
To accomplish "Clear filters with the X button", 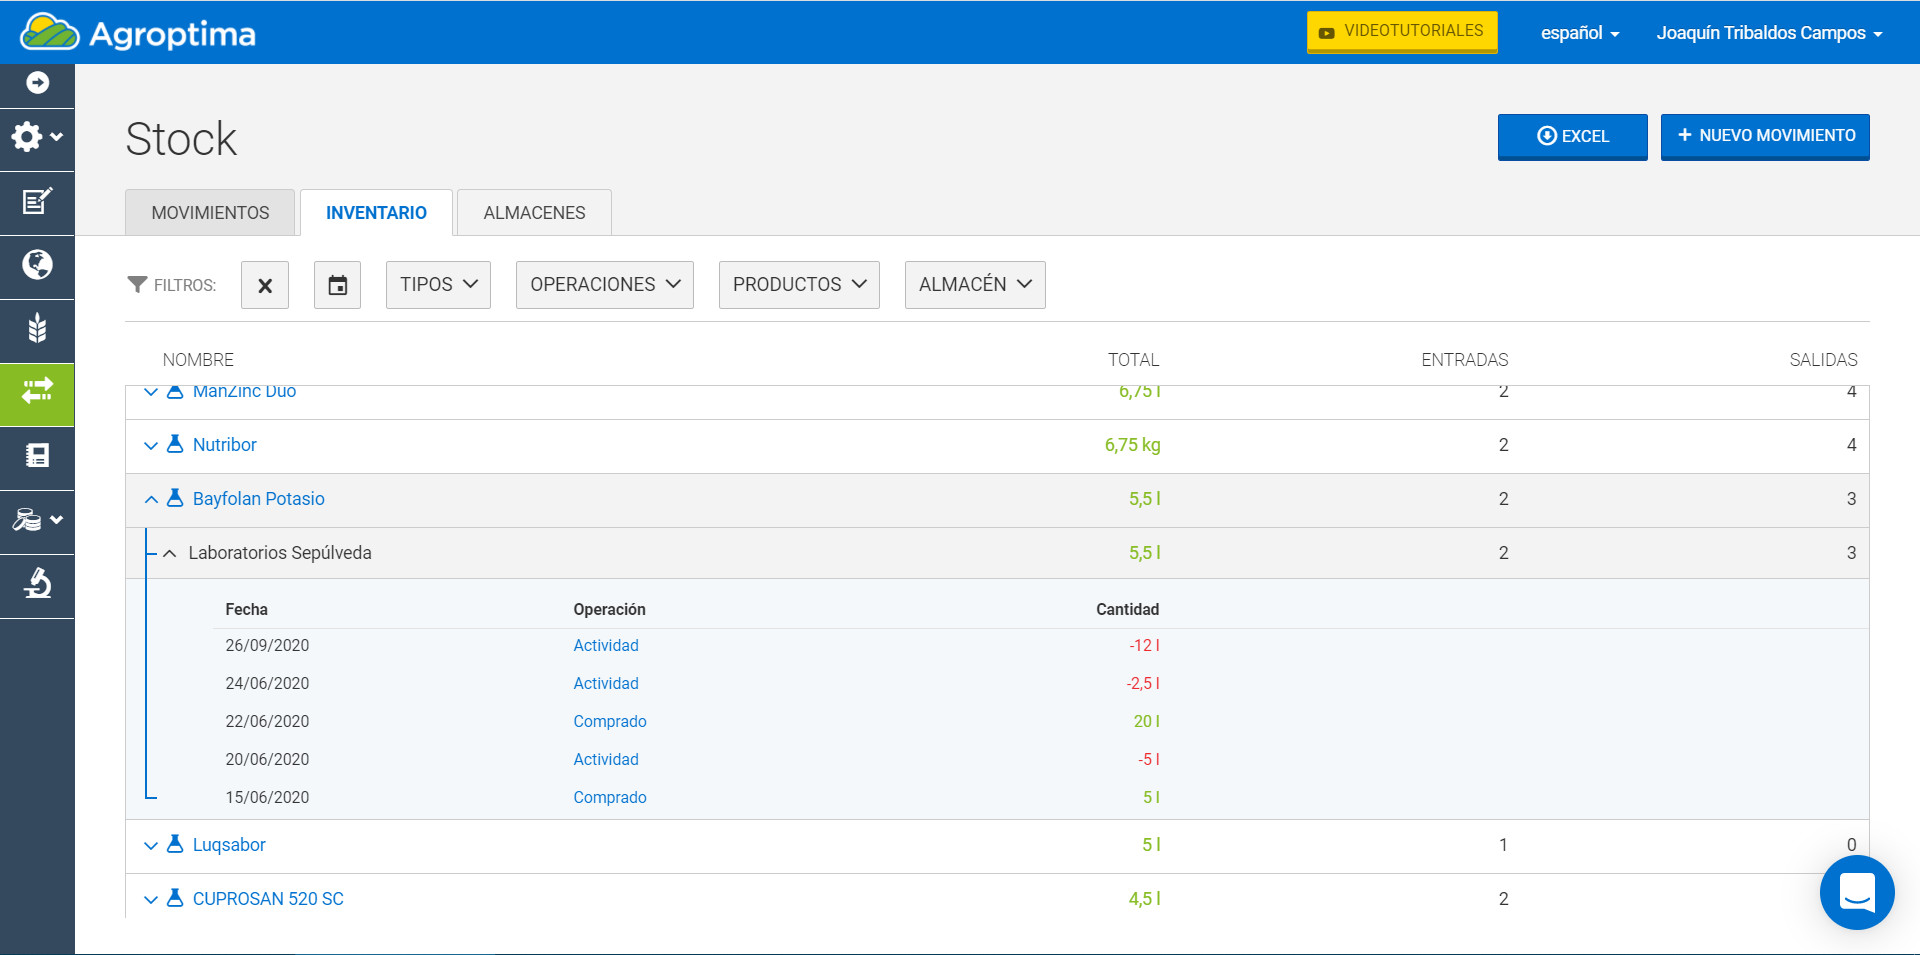I will coord(265,286).
